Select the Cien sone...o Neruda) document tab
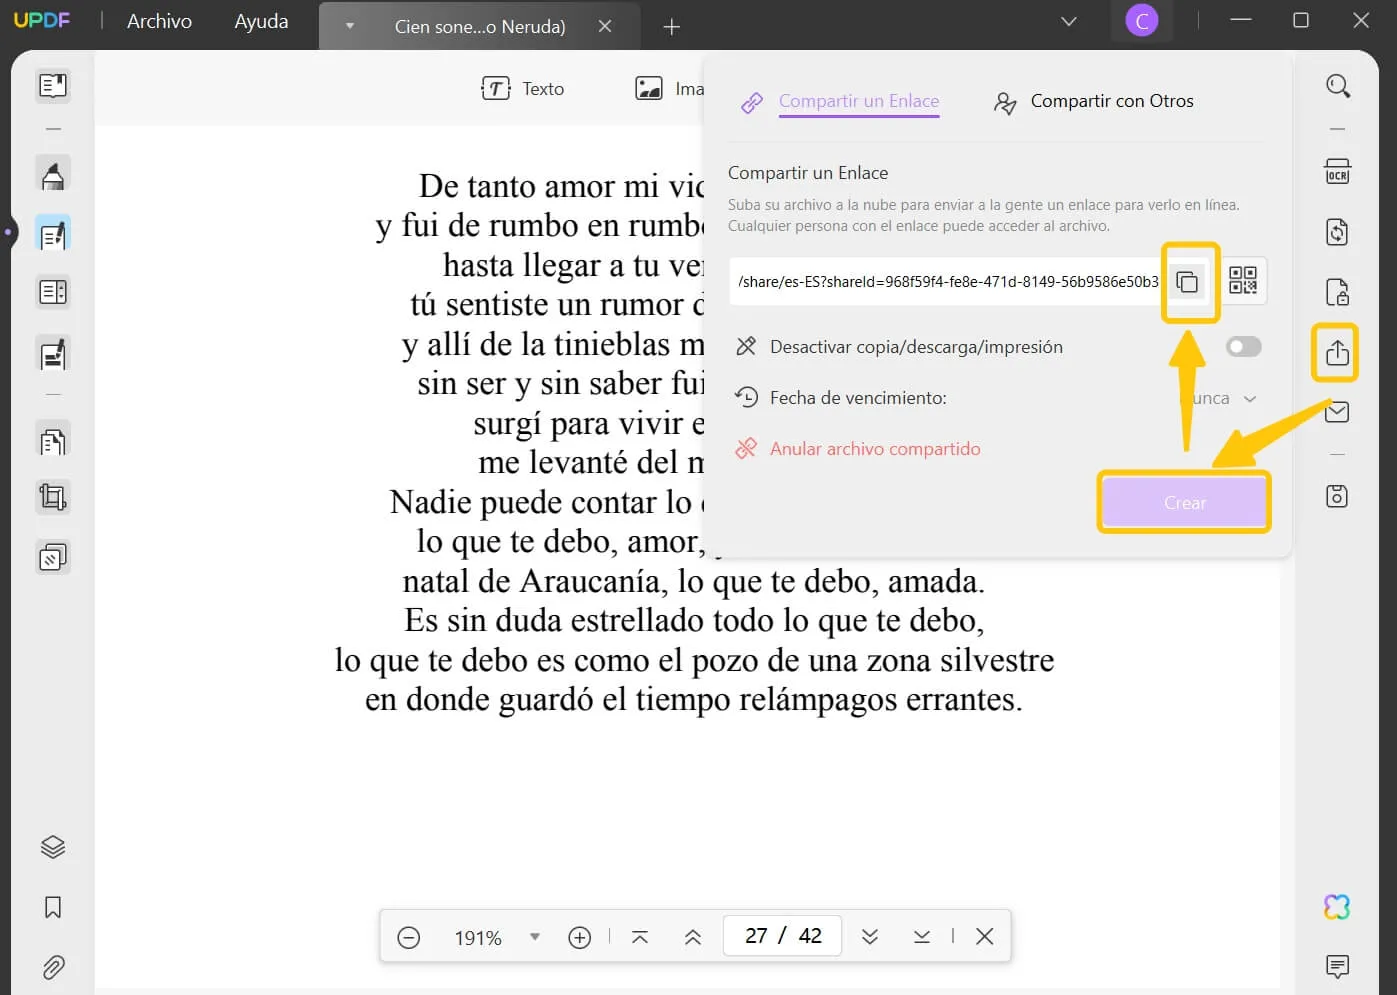The width and height of the screenshot is (1397, 995). [480, 27]
